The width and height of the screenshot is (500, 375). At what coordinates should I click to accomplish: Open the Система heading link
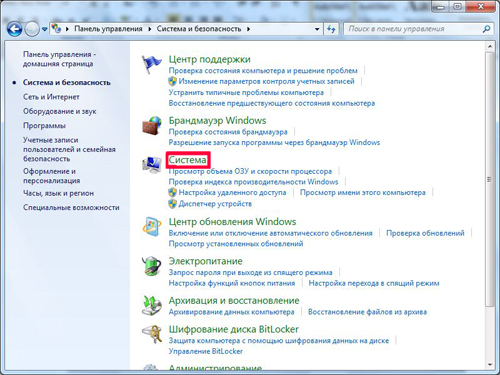click(187, 160)
